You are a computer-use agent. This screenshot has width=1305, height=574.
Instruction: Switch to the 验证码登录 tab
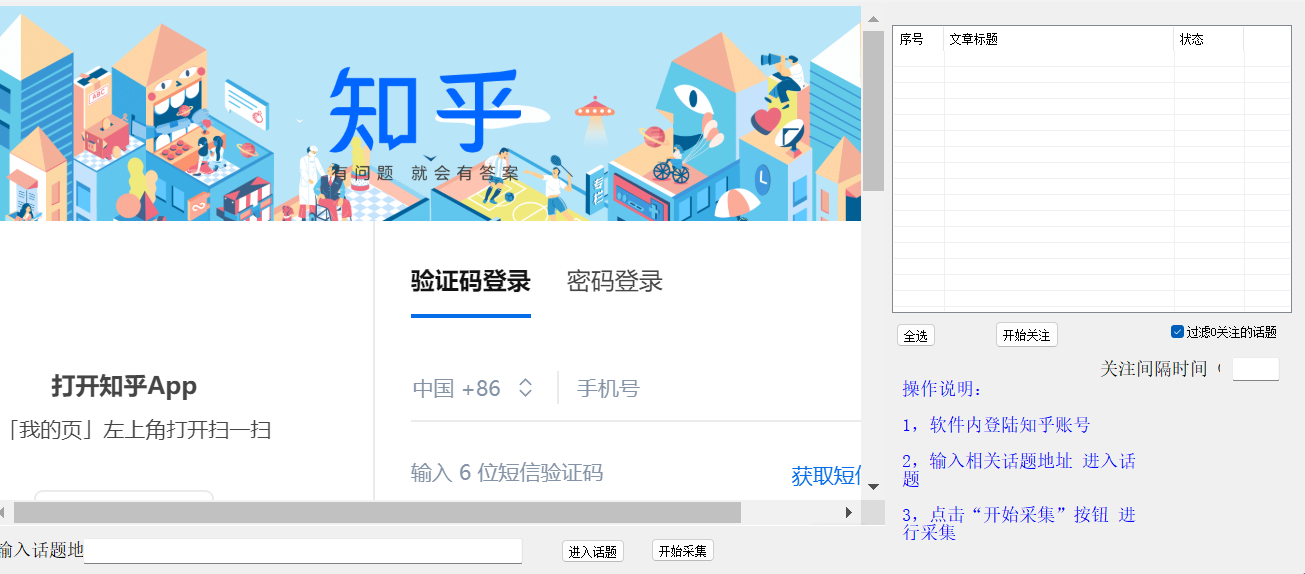point(470,281)
